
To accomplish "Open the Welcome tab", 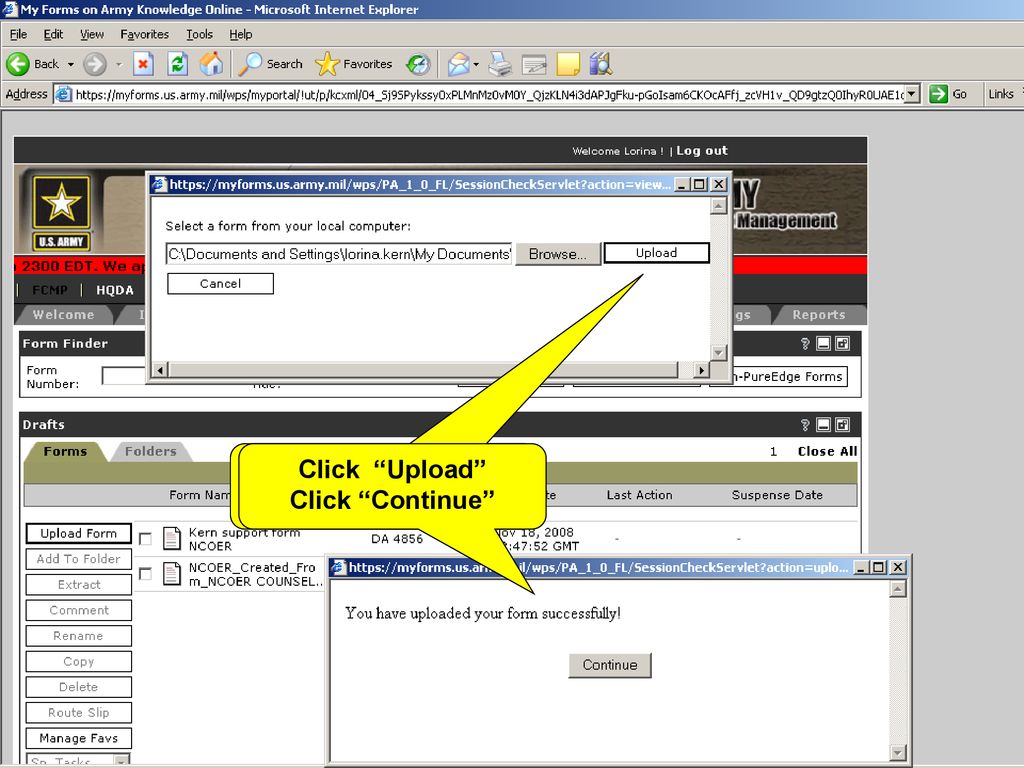I will 63,315.
